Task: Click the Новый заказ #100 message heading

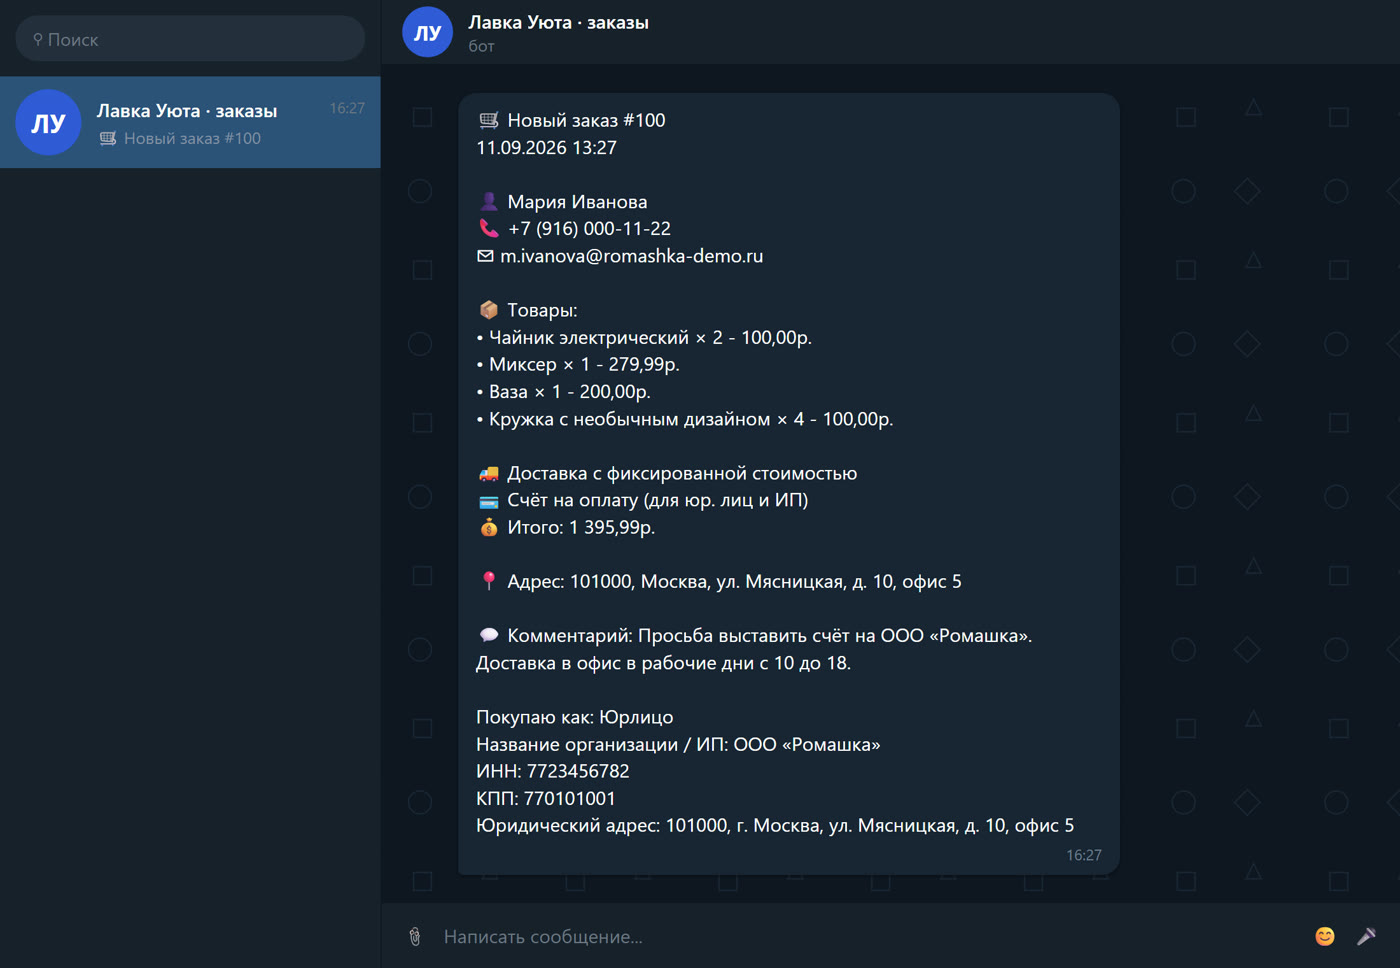Action: click(586, 120)
